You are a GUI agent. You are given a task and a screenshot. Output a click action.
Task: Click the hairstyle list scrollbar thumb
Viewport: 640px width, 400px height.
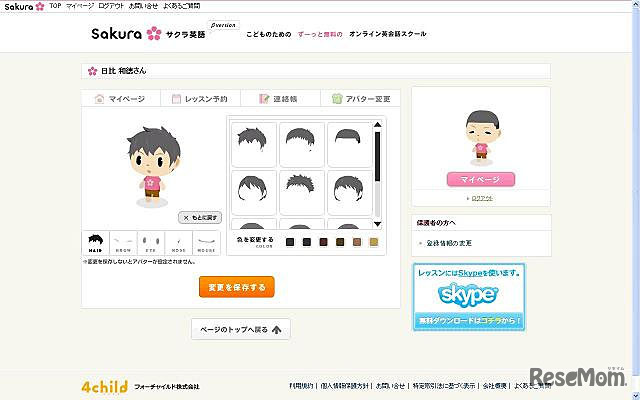[378, 156]
